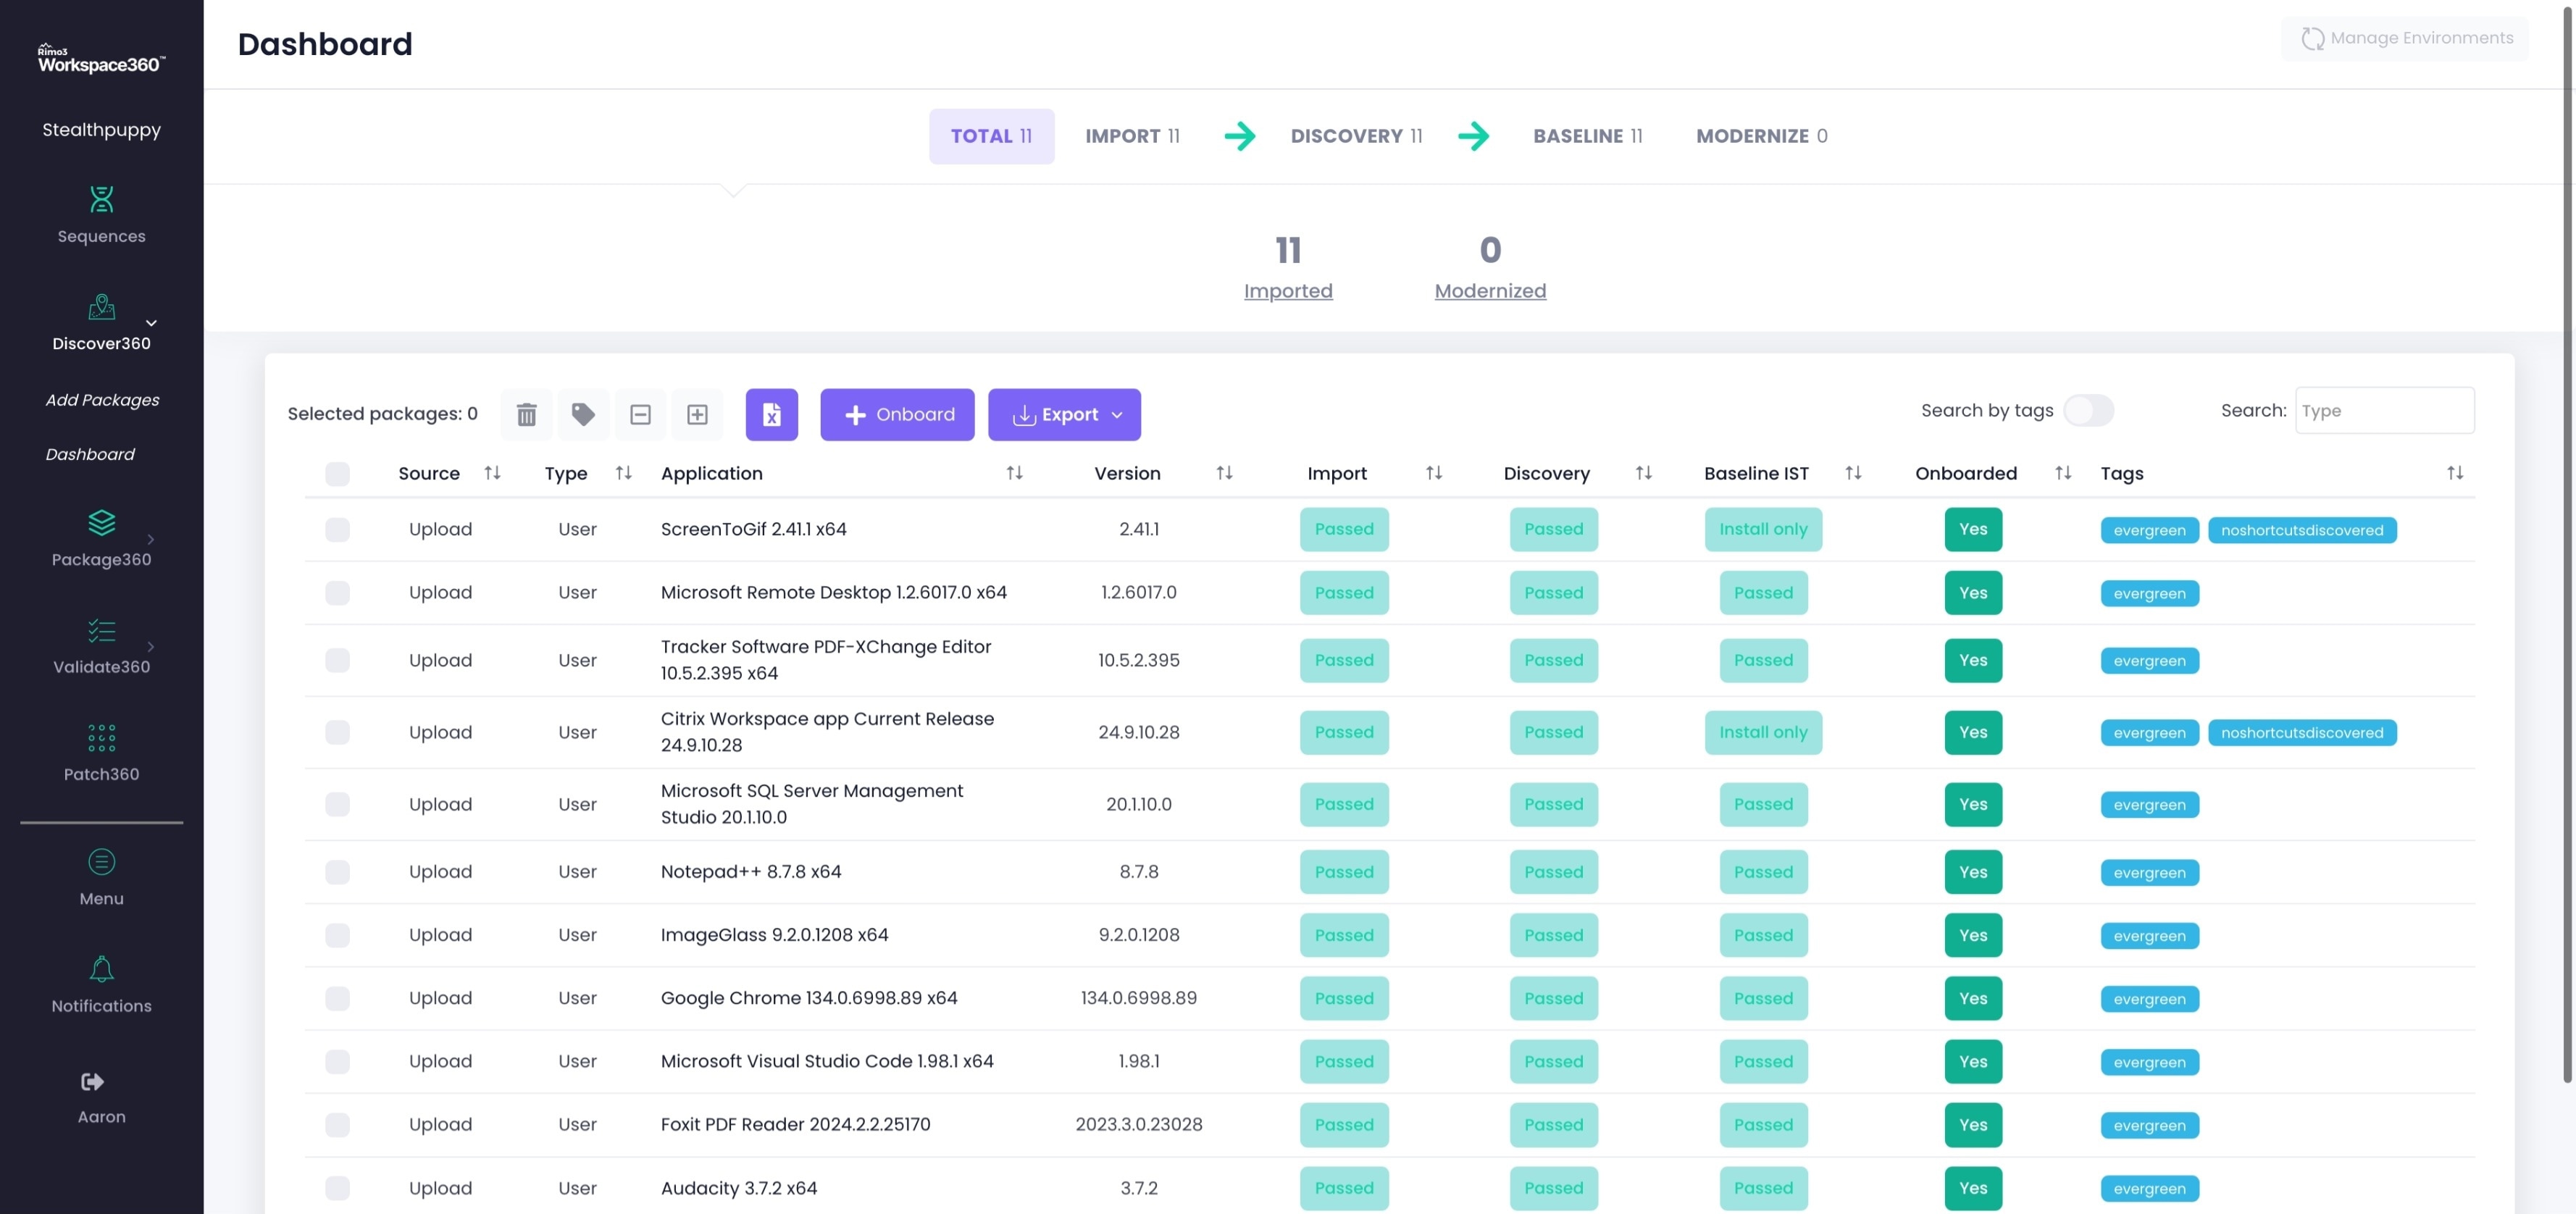The height and width of the screenshot is (1214, 2576).
Task: Sort by Onboarded column
Action: [2062, 473]
